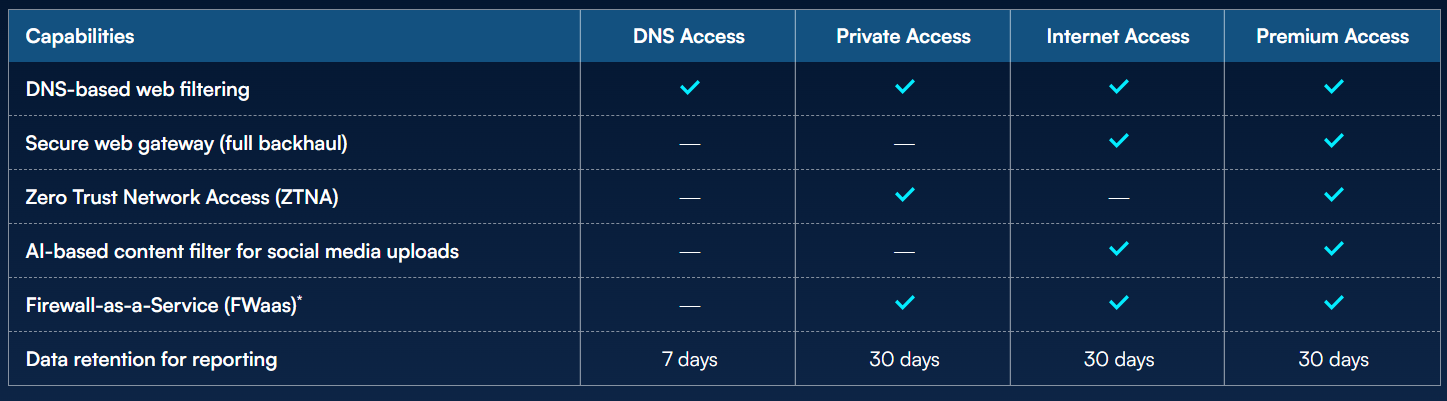The image size is (1447, 401).
Task: Select the DNS Access column header
Action: coord(689,37)
